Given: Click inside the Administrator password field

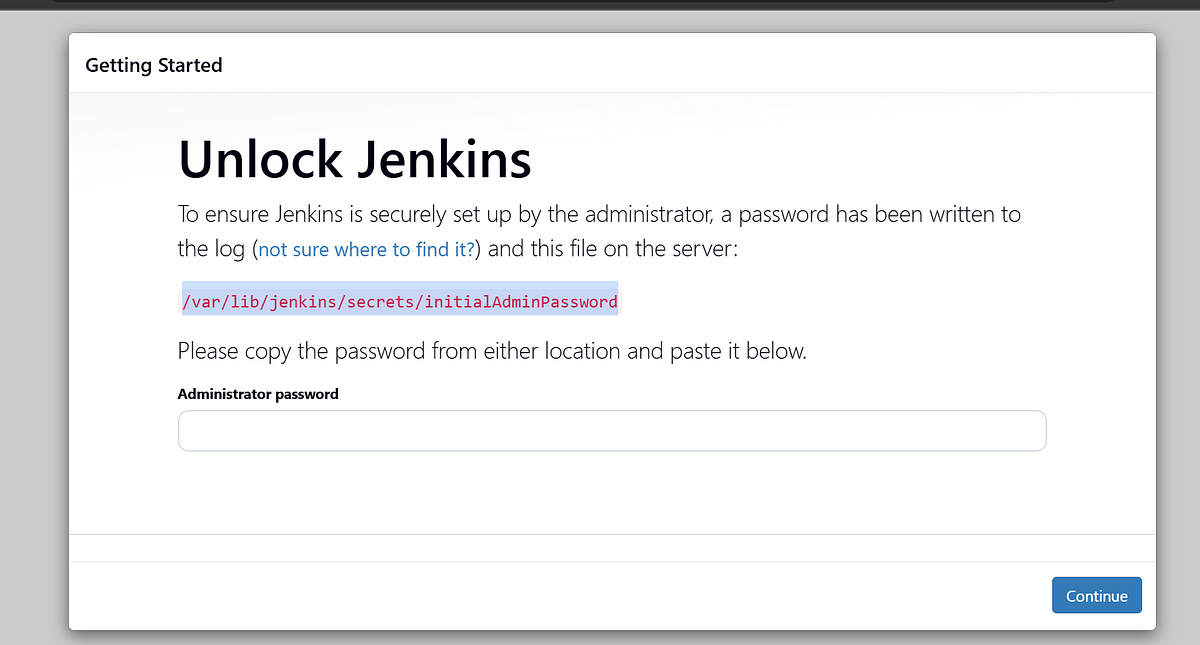Looking at the screenshot, I should click(x=612, y=430).
